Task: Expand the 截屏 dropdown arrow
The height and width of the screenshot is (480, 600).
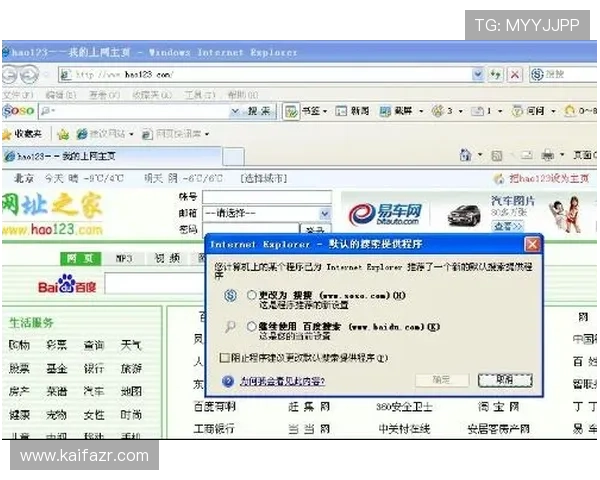Action: [421, 112]
